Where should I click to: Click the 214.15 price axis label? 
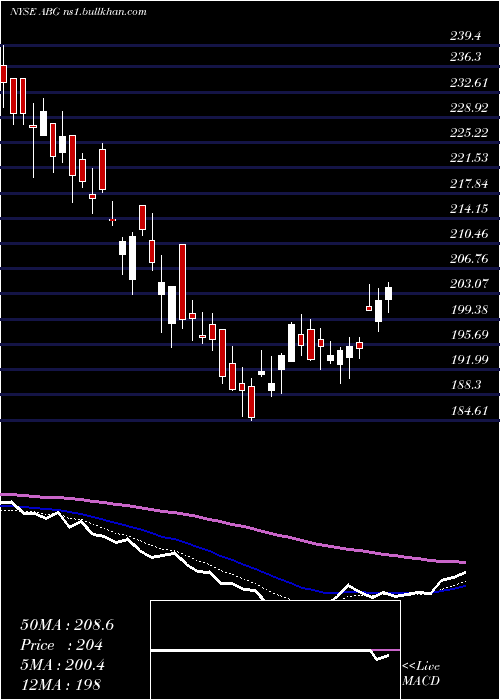click(468, 208)
